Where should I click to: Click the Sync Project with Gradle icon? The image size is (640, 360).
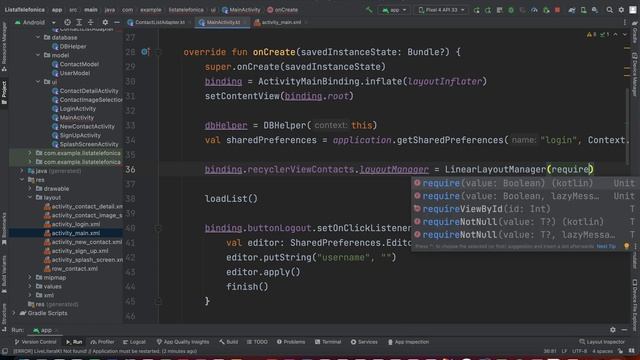[572, 10]
